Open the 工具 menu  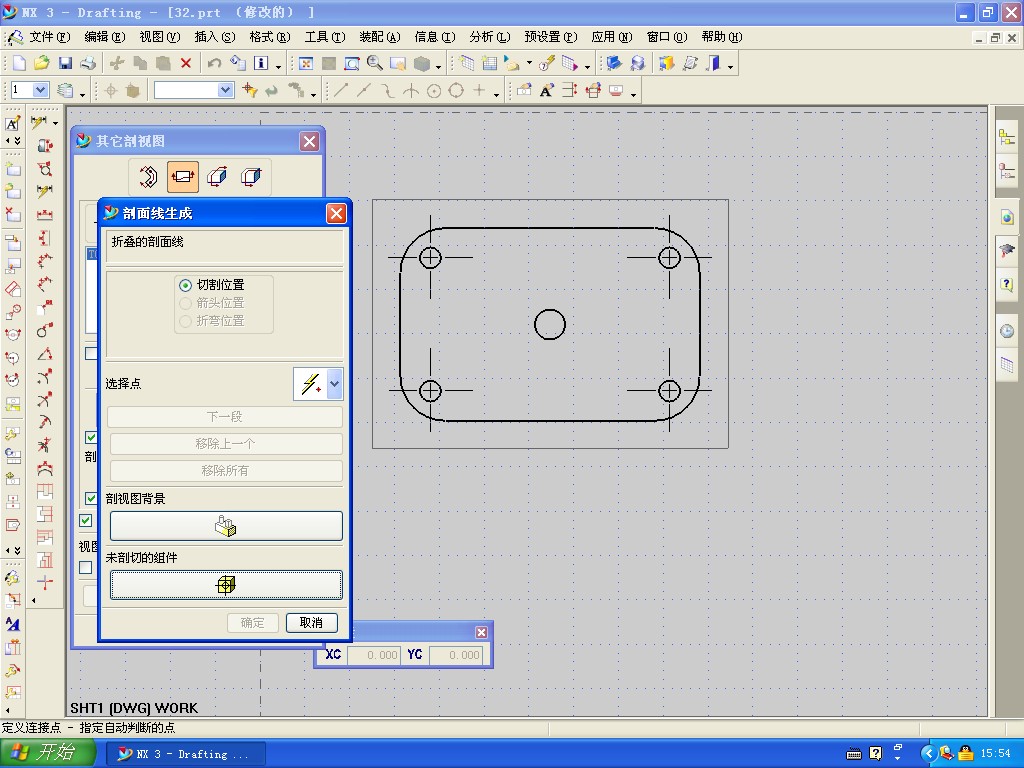coord(324,37)
